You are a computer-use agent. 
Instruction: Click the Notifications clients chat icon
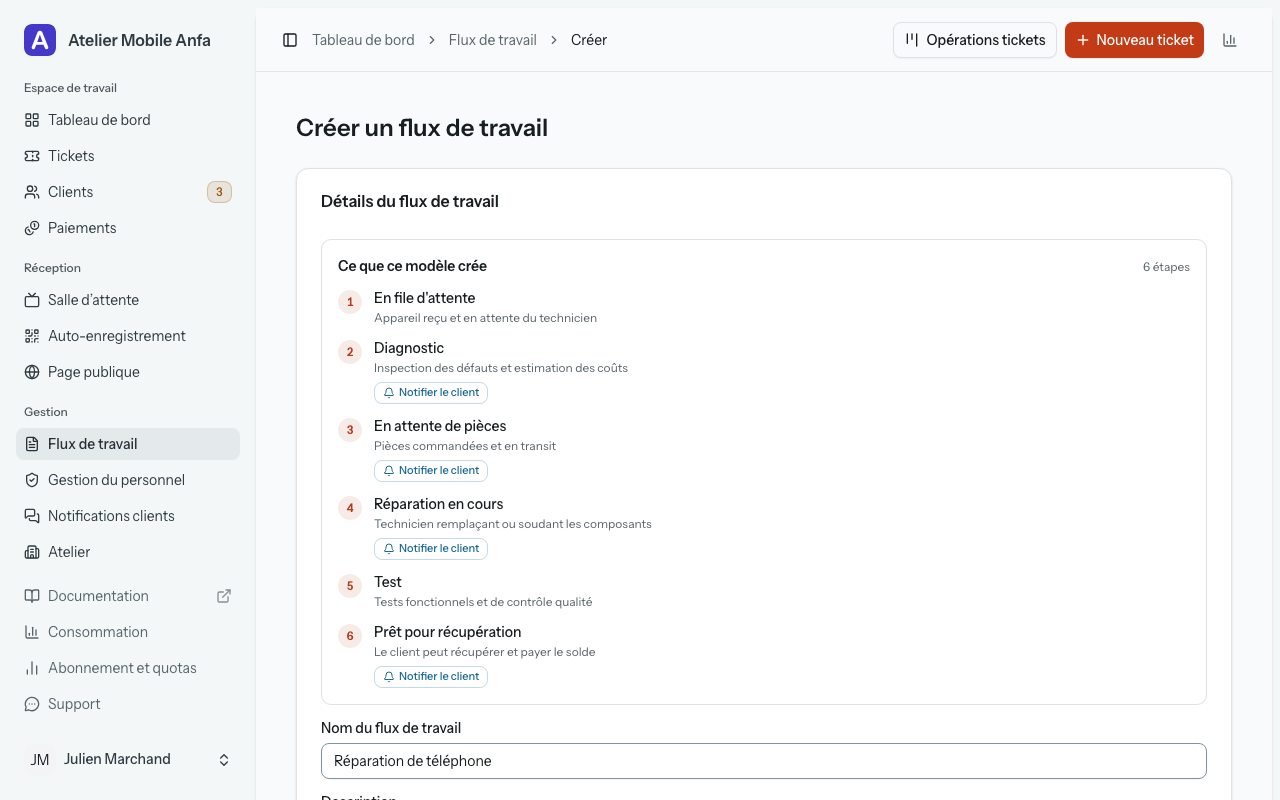pos(32,516)
